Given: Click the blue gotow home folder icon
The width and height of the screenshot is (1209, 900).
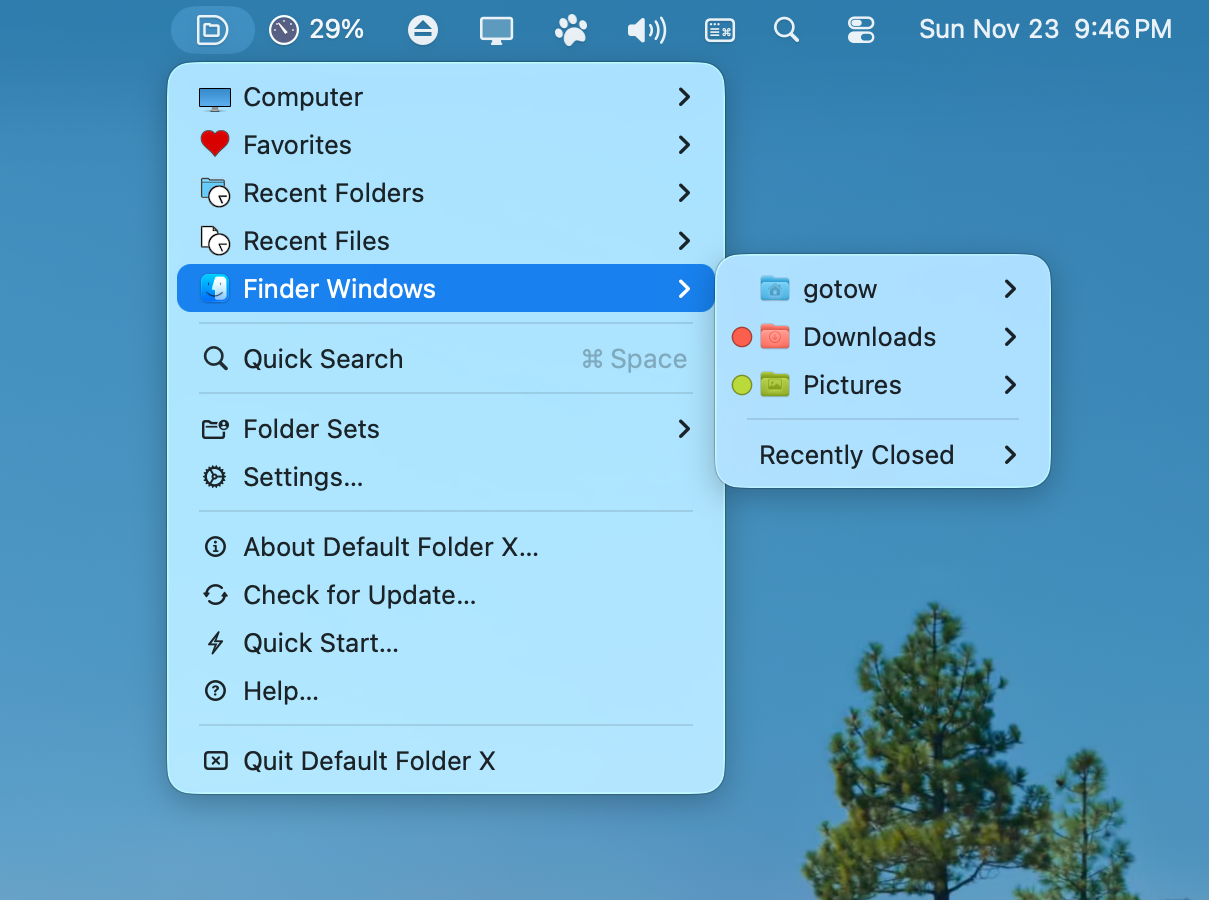Looking at the screenshot, I should [x=775, y=289].
